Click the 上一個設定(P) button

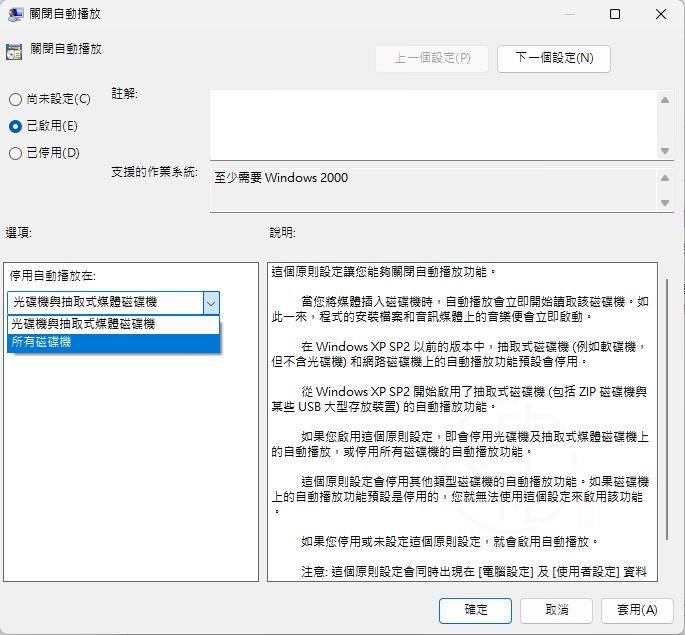(x=432, y=58)
